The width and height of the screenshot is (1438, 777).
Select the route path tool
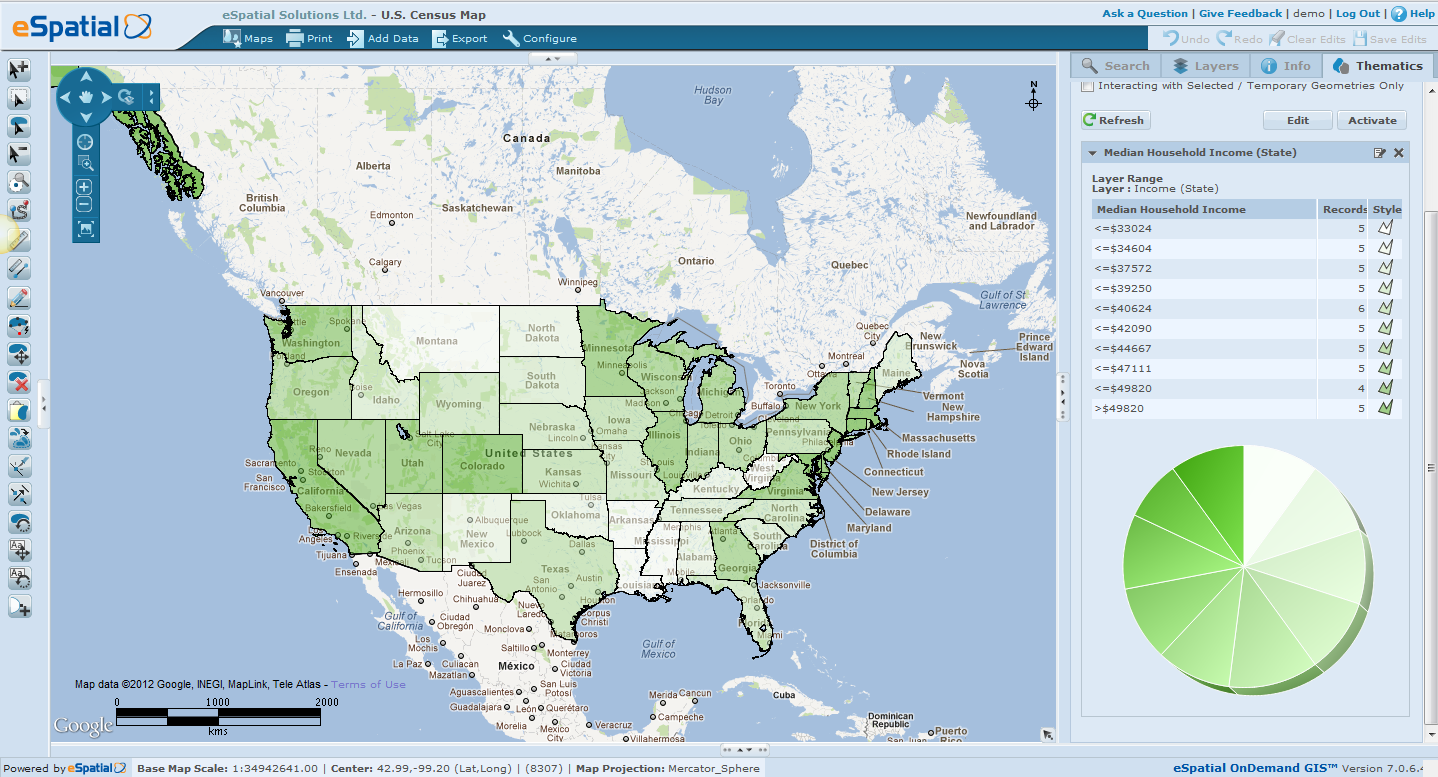[19, 211]
